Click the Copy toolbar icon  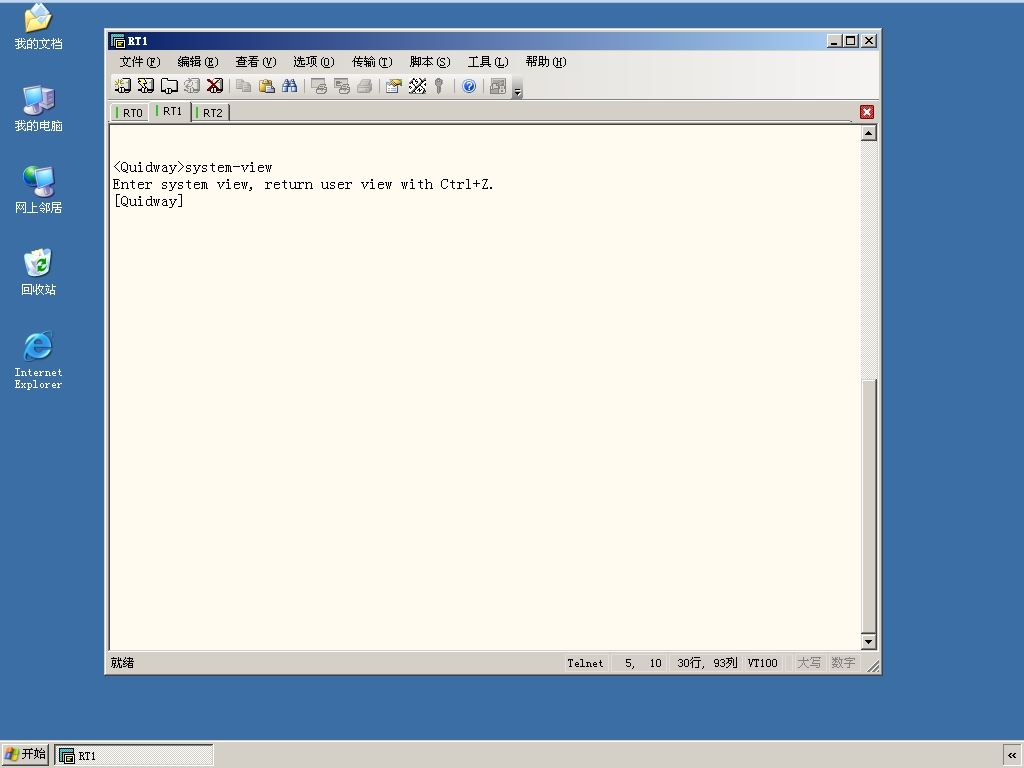[244, 86]
